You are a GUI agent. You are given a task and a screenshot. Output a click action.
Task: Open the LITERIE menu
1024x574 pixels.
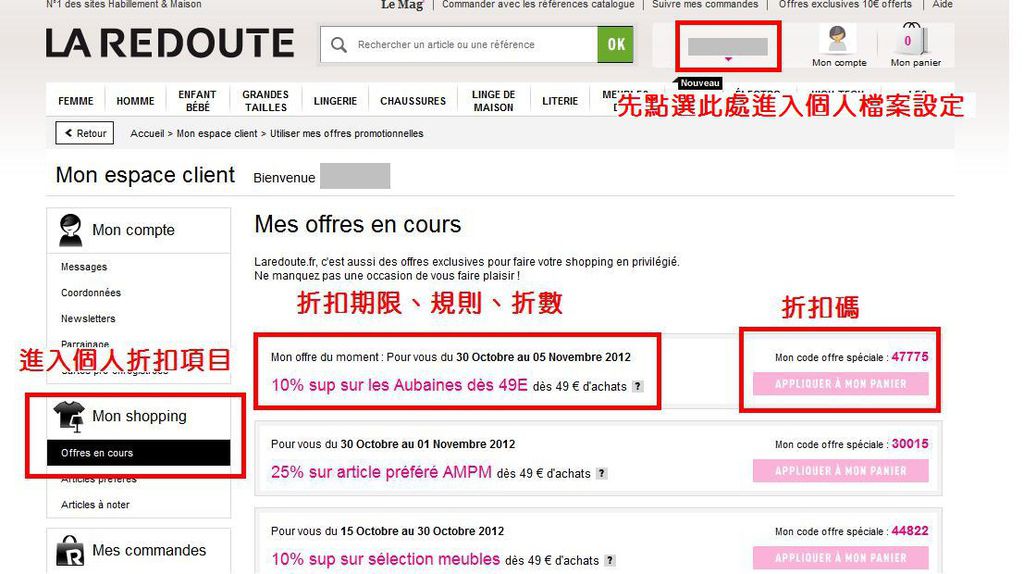[x=560, y=101]
